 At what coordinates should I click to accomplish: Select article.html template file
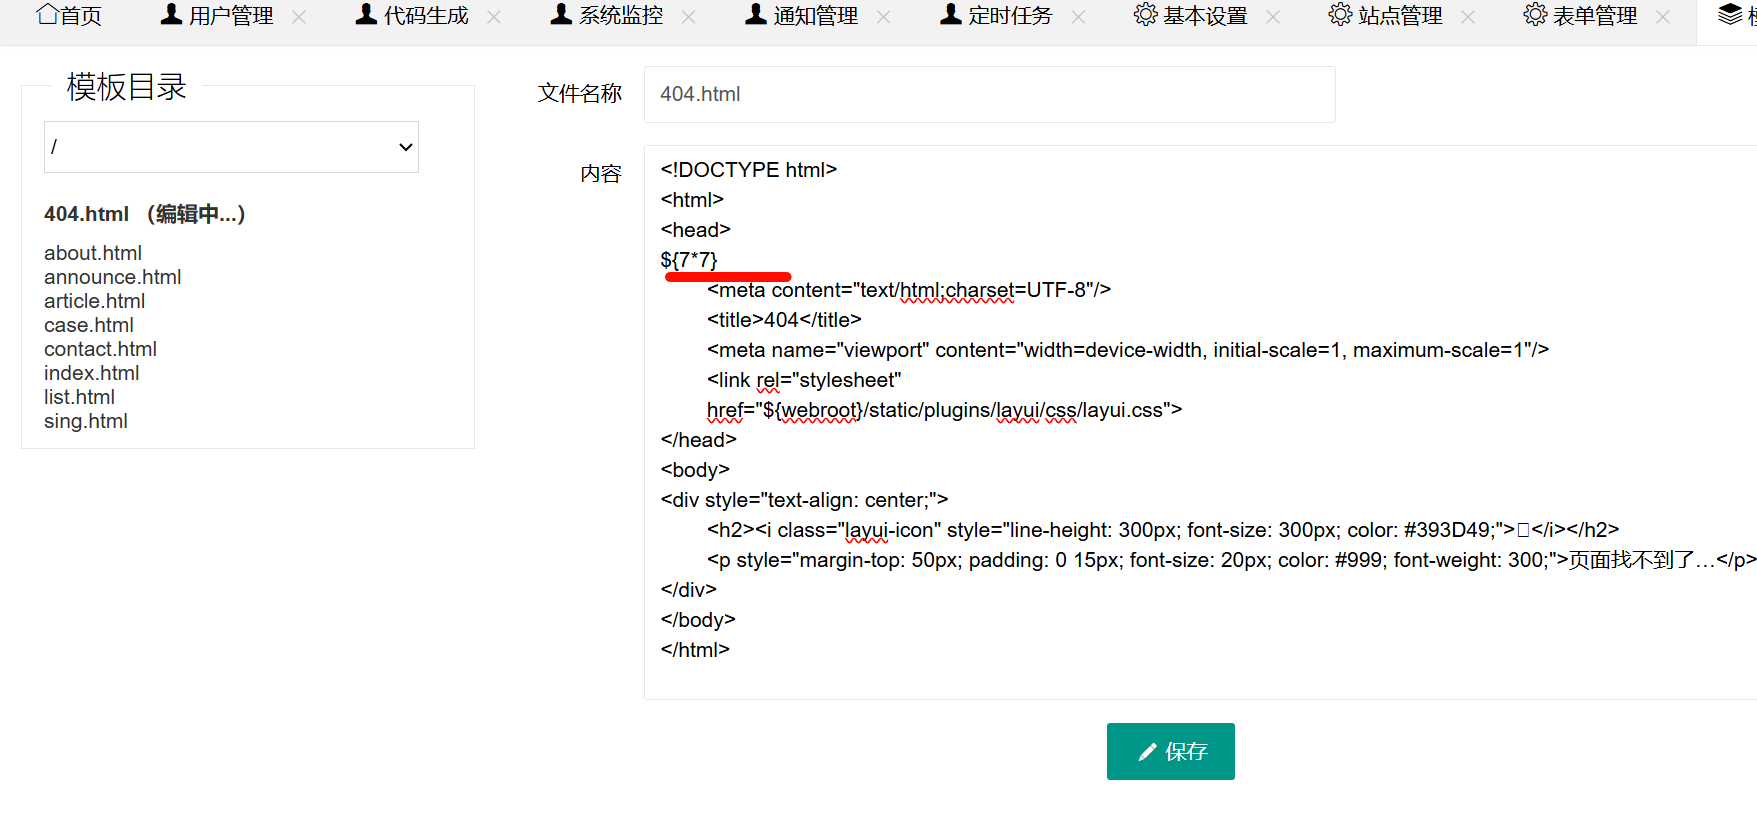[95, 301]
